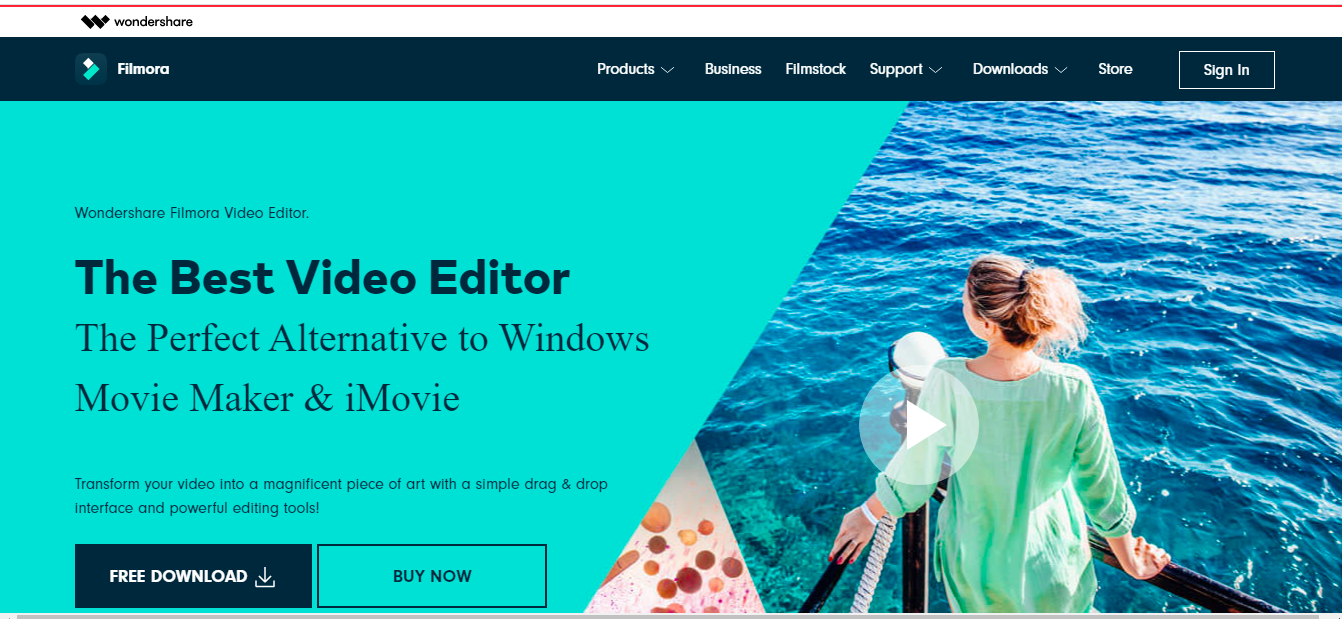Expand the Support menu chevron
Screen dimensions: 1342x619
[x=937, y=70]
